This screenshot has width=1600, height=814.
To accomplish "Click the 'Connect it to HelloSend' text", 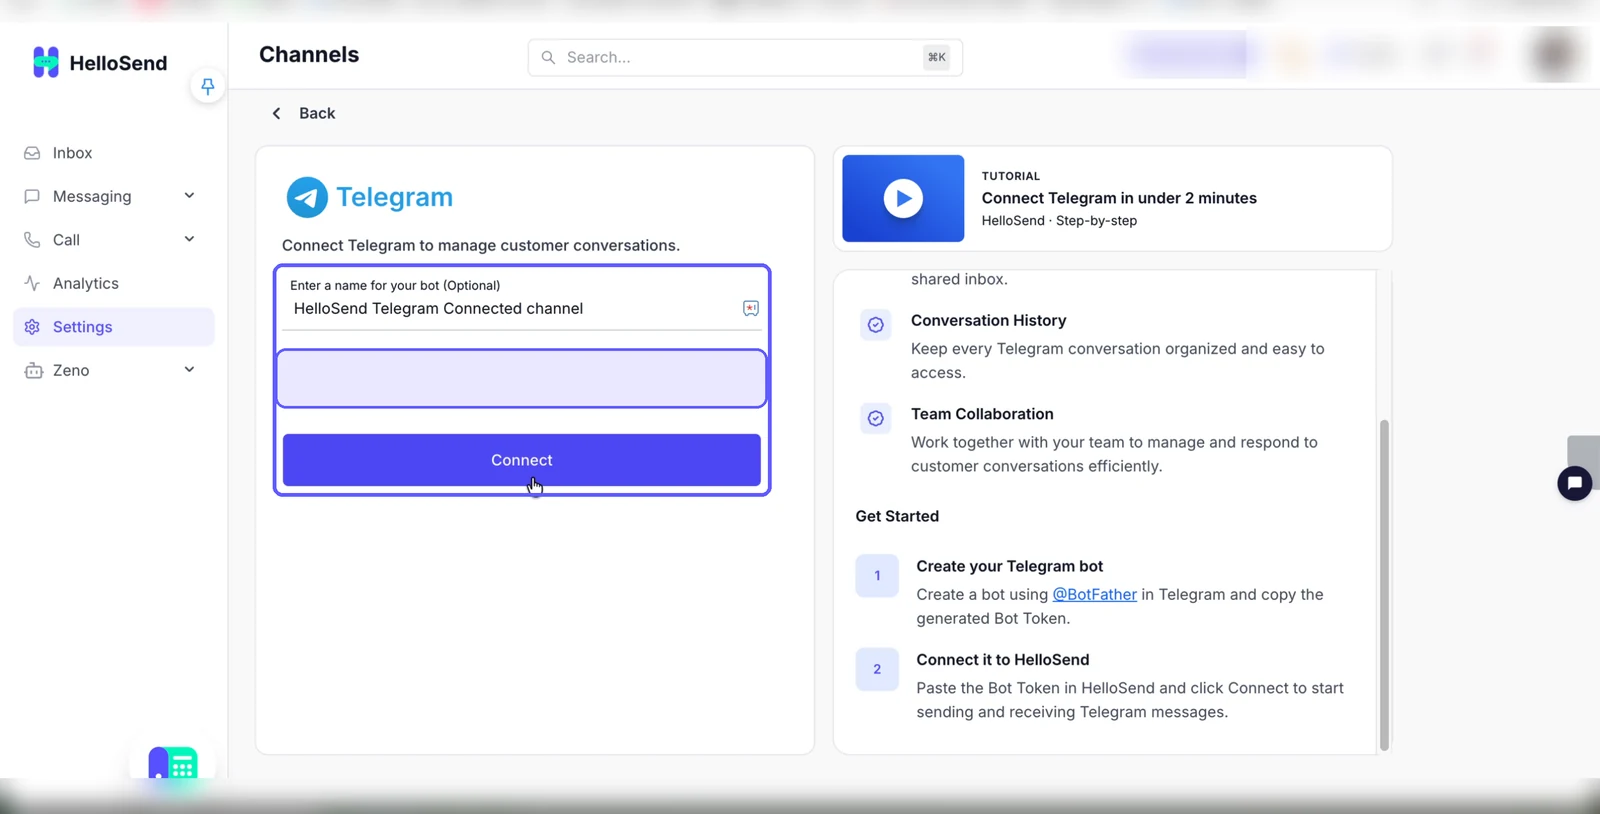I will tap(1003, 660).
